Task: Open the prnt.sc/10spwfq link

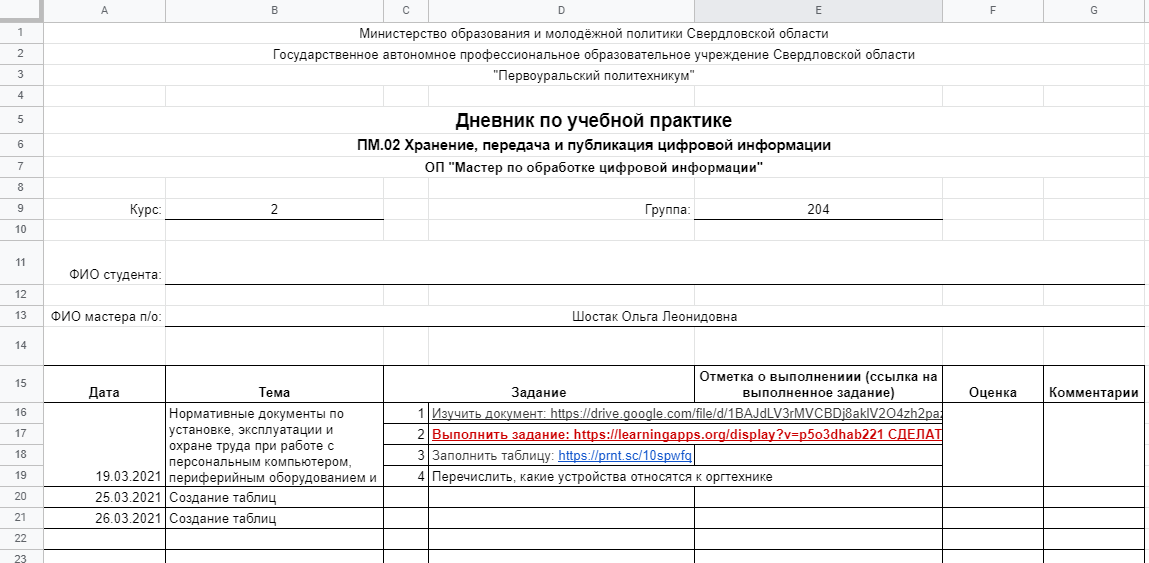Action: (x=625, y=456)
